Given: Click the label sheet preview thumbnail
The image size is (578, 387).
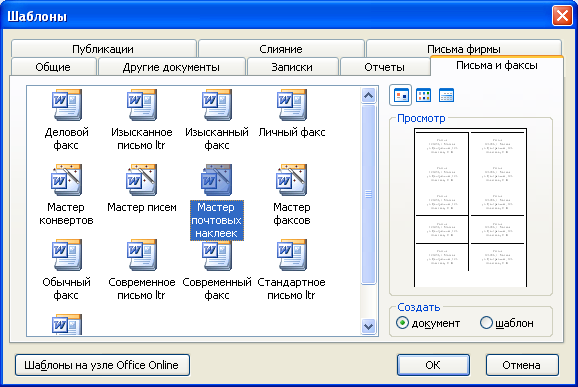Looking at the screenshot, I should [470, 207].
